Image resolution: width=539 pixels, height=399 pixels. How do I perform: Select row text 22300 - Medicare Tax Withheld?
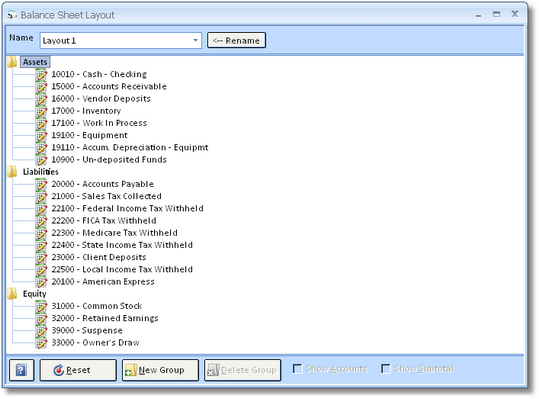(114, 233)
